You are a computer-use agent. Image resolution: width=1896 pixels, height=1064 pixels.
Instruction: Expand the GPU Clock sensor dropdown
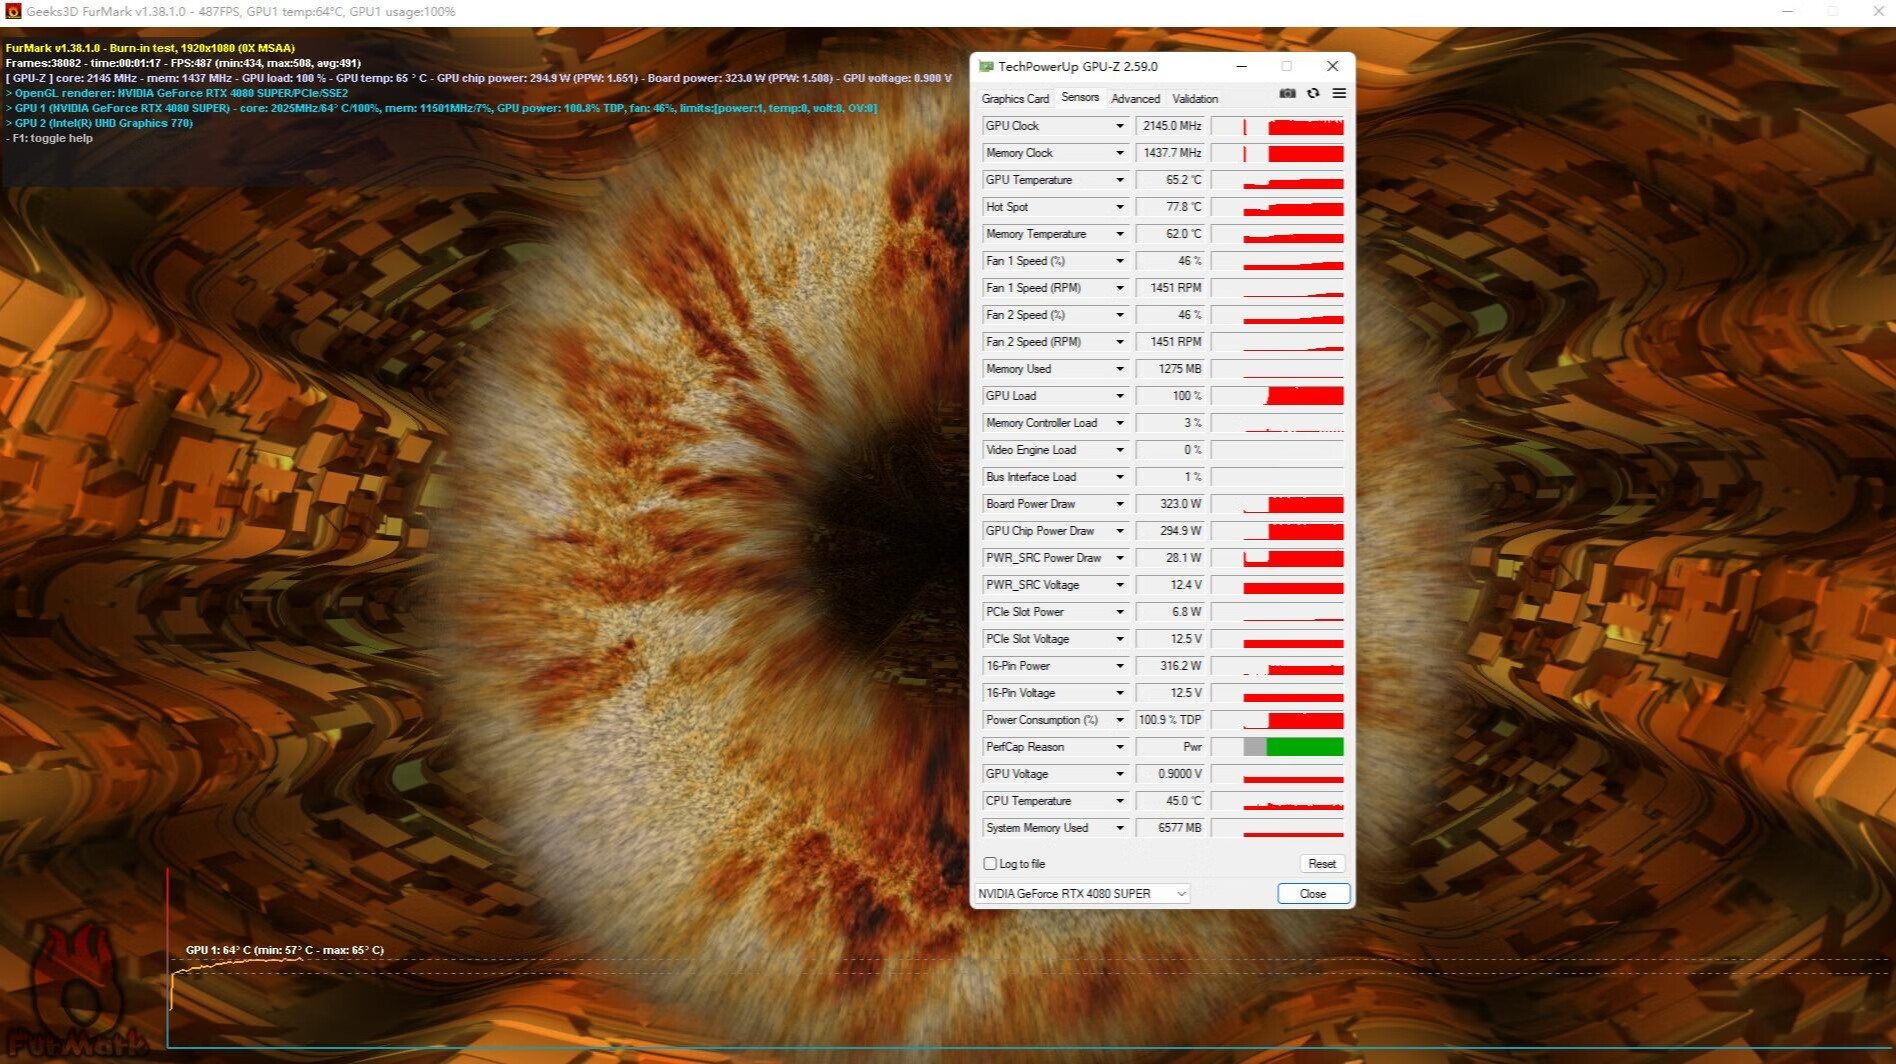coord(1120,126)
